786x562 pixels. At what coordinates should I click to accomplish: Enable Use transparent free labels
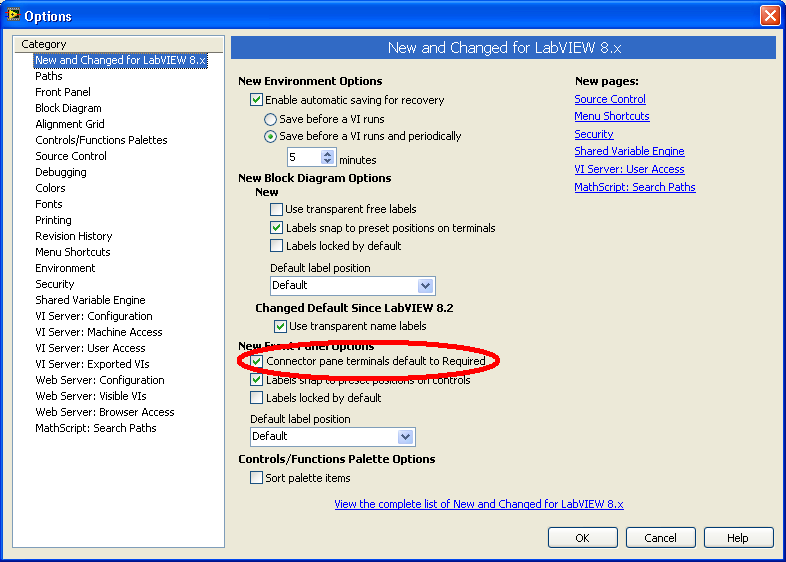click(x=276, y=209)
